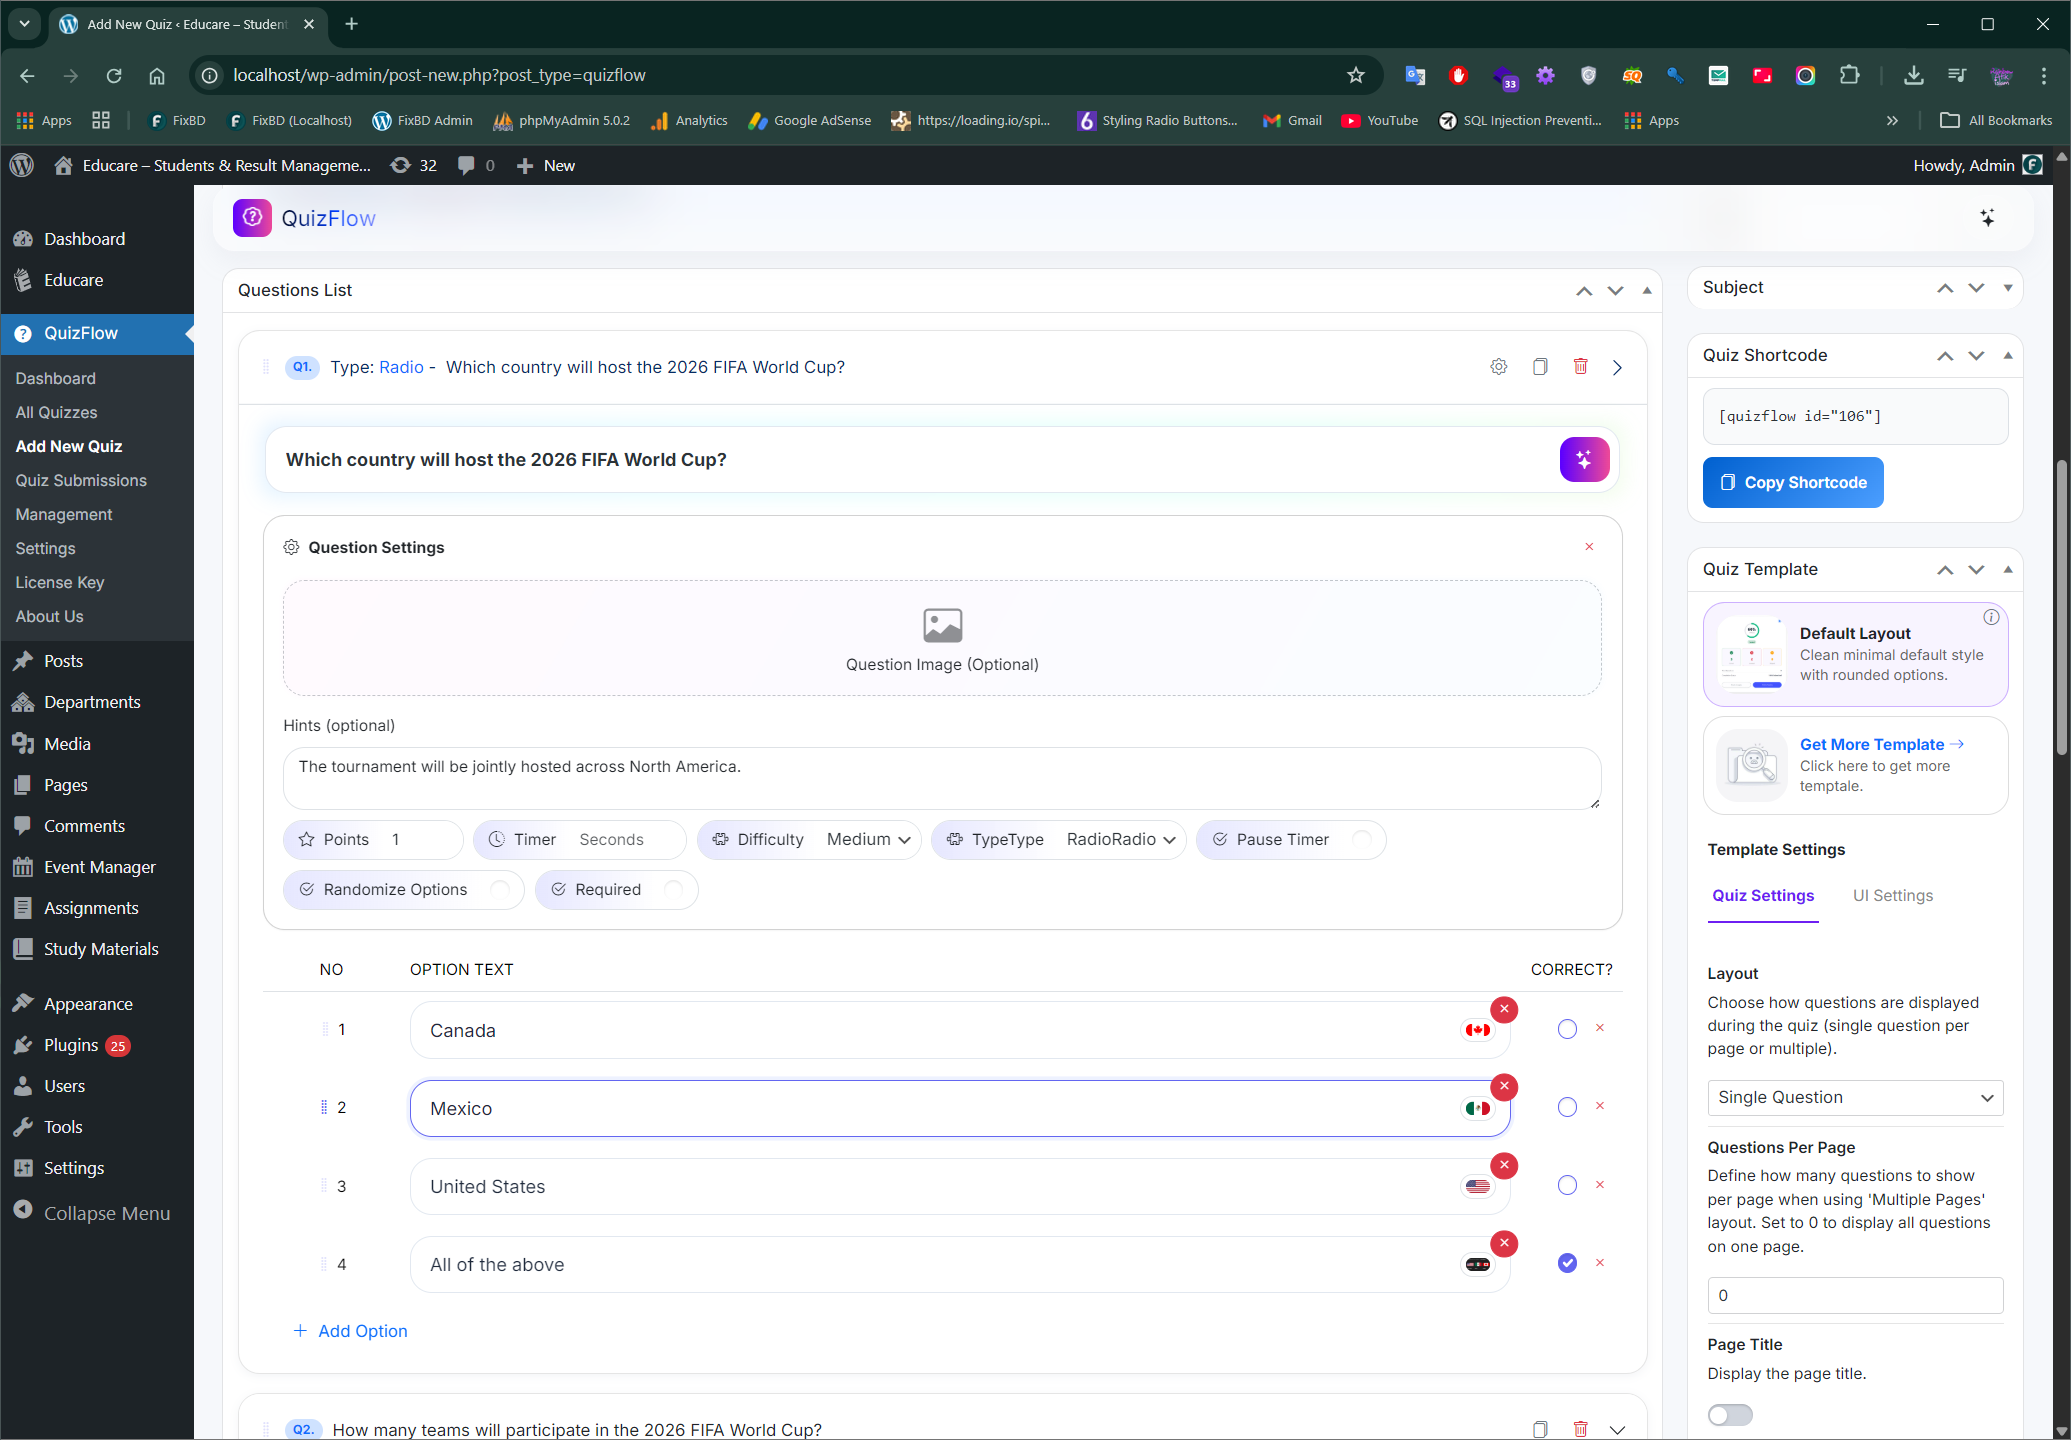Image resolution: width=2071 pixels, height=1440 pixels.
Task: Click the sparkle icon in QuizFlow header
Action: [1987, 218]
